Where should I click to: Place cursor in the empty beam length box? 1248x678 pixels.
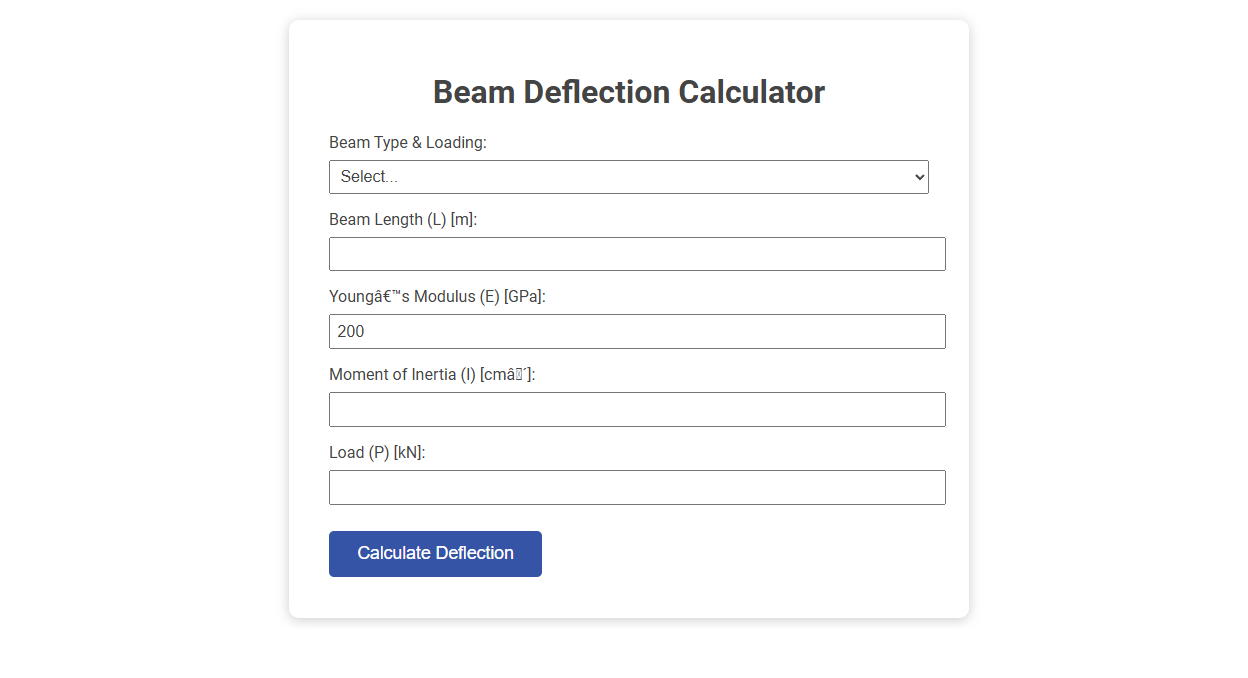637,253
